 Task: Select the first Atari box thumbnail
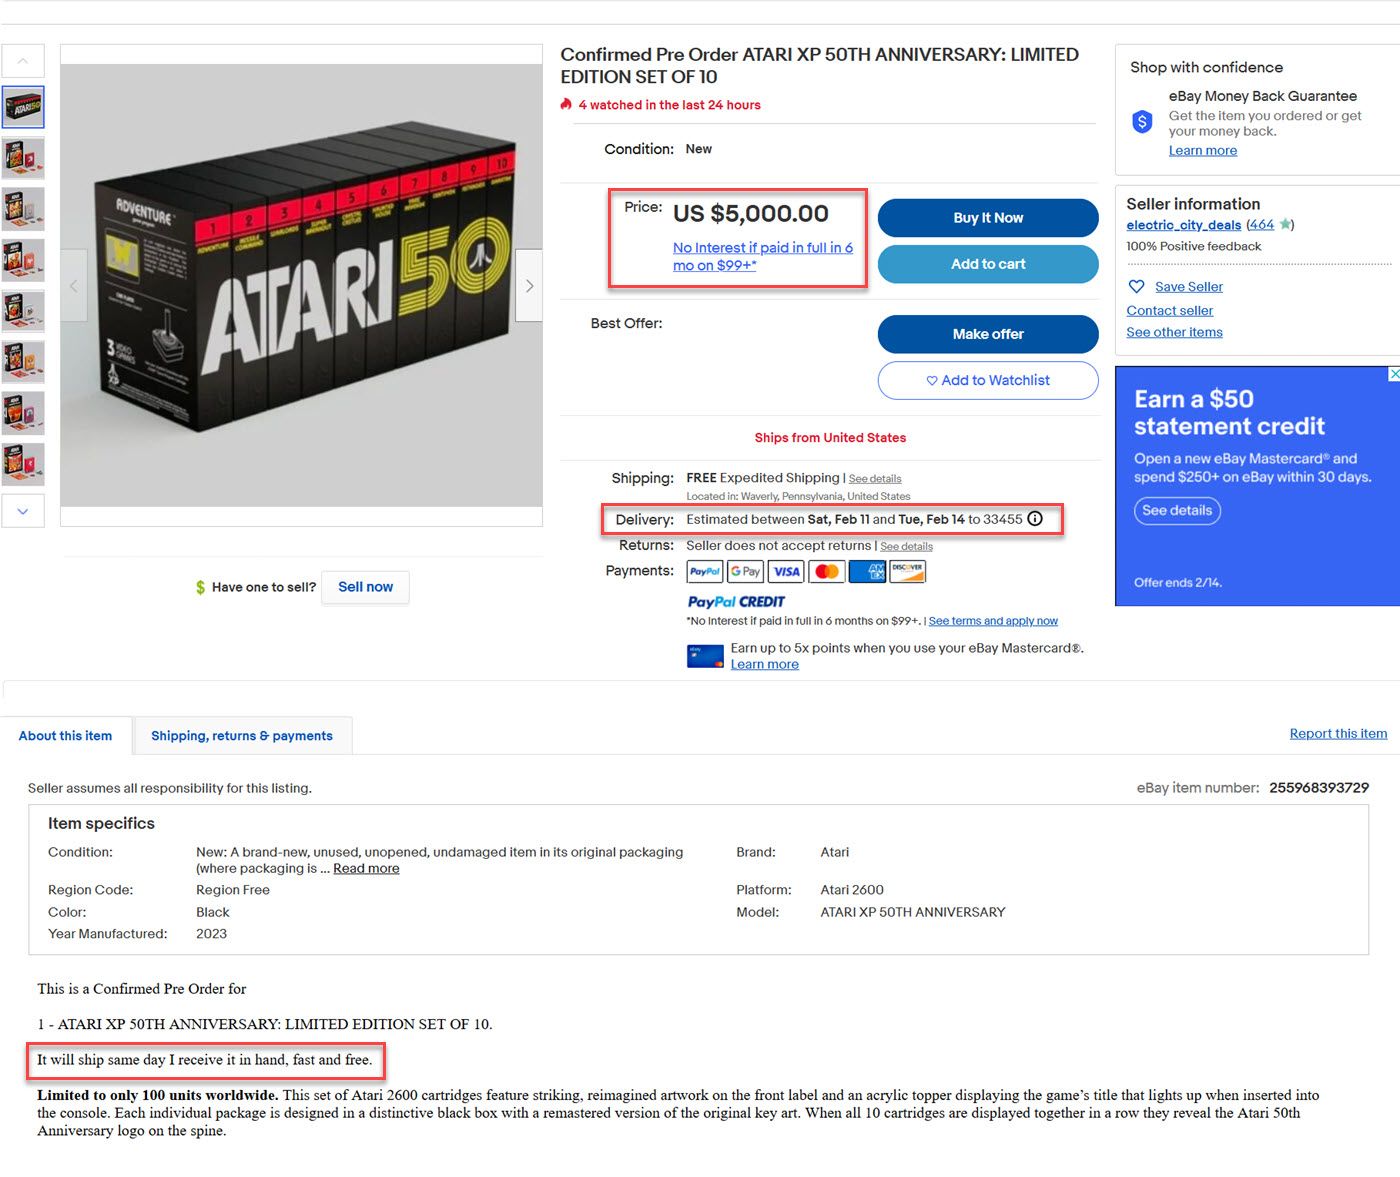point(23,107)
